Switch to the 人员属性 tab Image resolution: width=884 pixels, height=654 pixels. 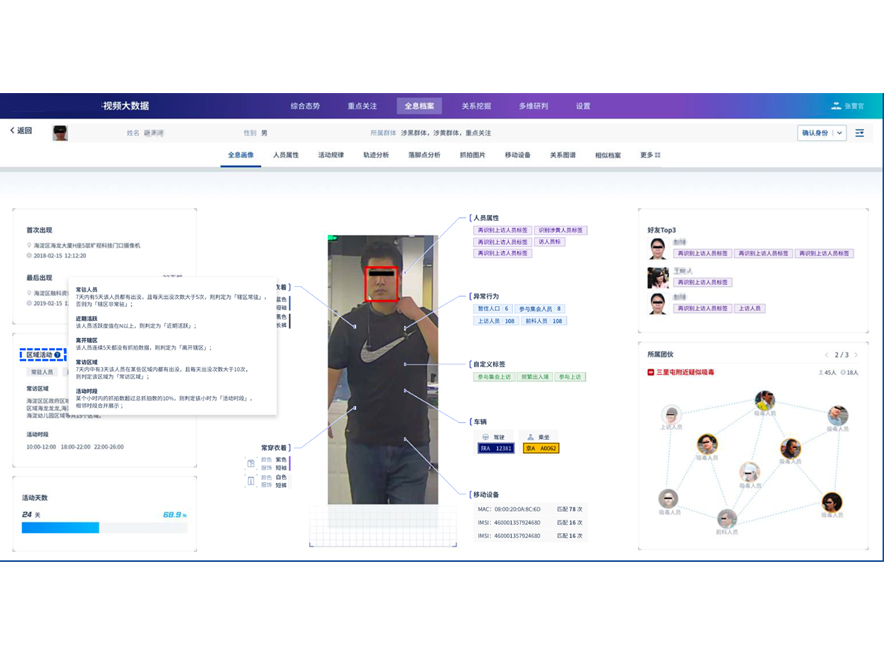[286, 155]
